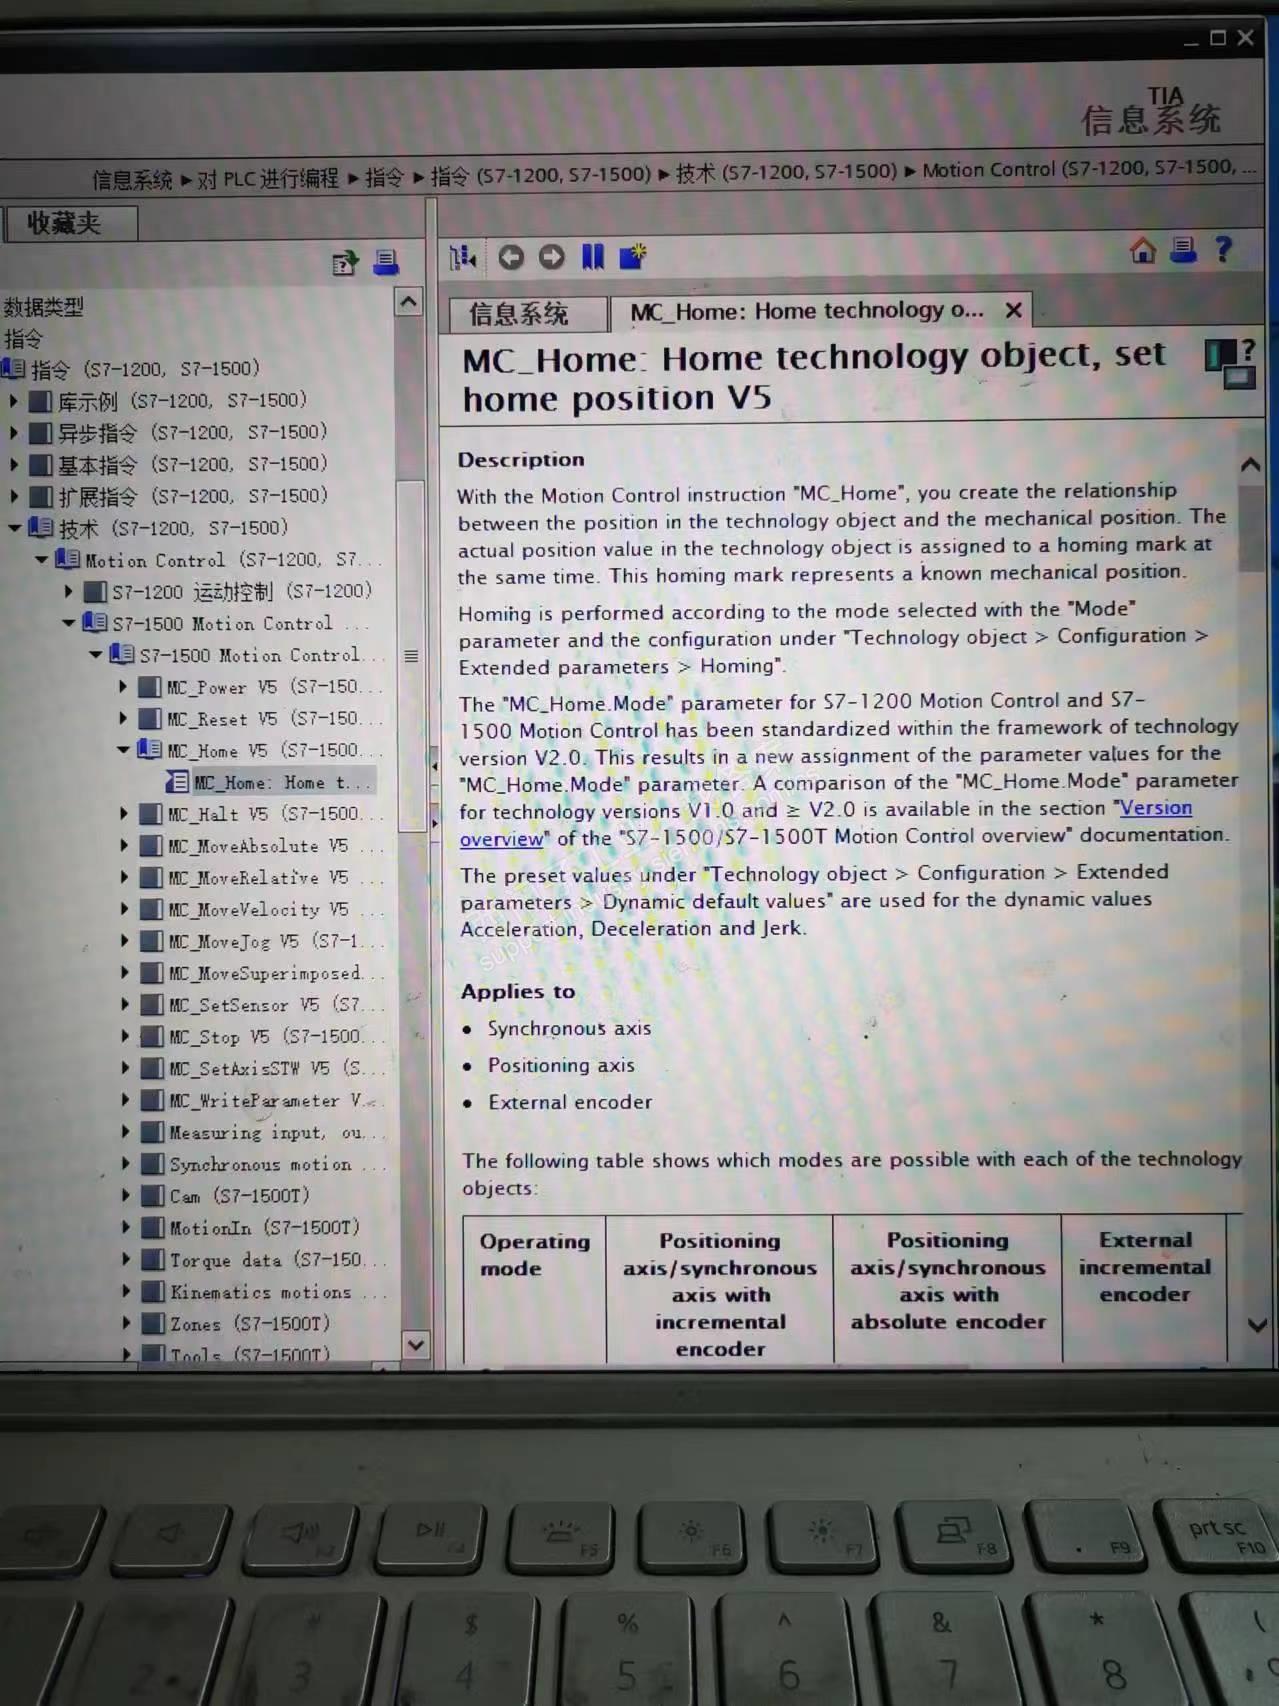Viewport: 1279px width, 1706px height.
Task: Click the back navigation arrow in toolbar
Action: [x=511, y=258]
